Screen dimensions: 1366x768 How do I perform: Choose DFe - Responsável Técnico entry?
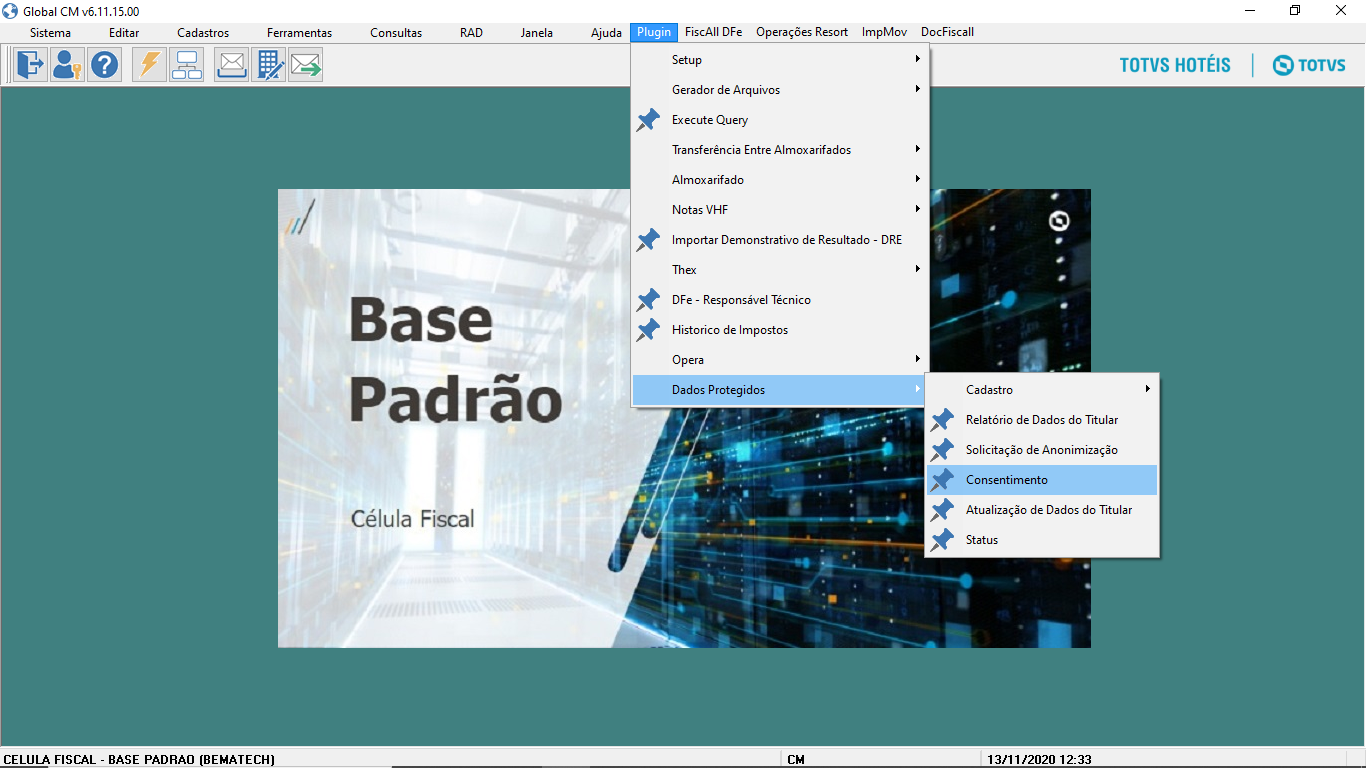tap(780, 300)
